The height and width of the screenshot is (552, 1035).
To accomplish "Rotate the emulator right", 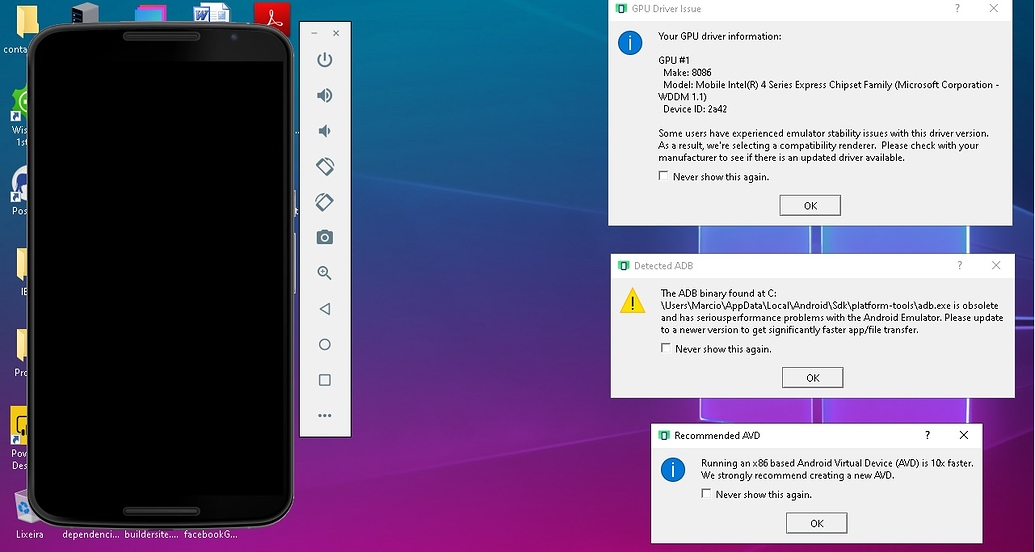I will pyautogui.click(x=324, y=202).
